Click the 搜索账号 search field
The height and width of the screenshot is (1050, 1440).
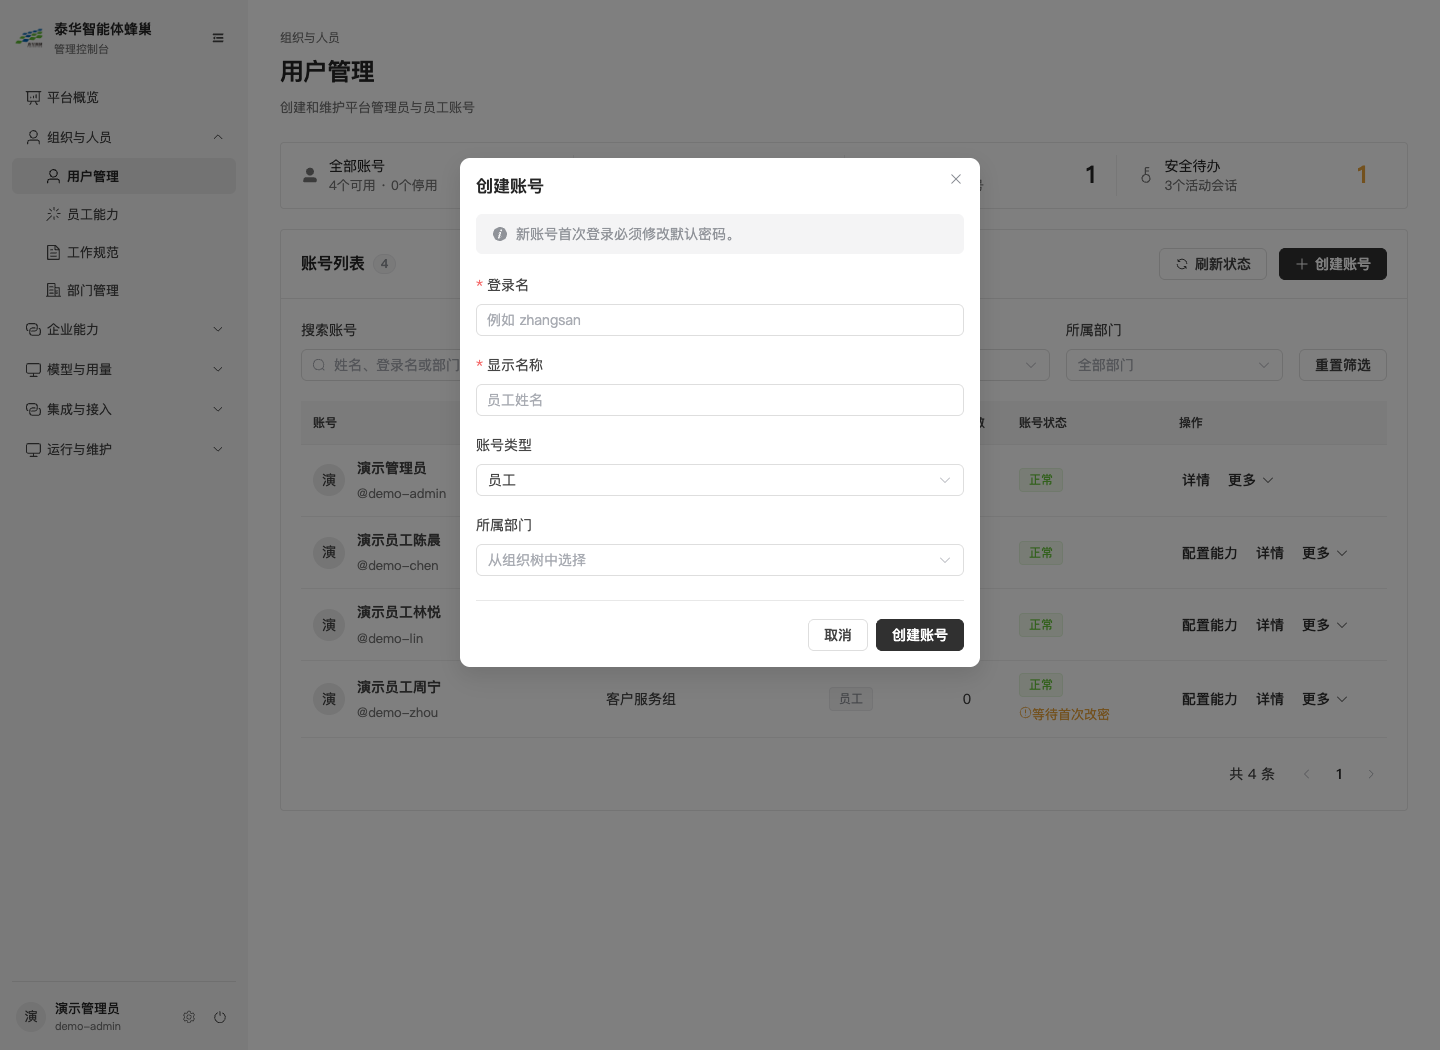381,365
